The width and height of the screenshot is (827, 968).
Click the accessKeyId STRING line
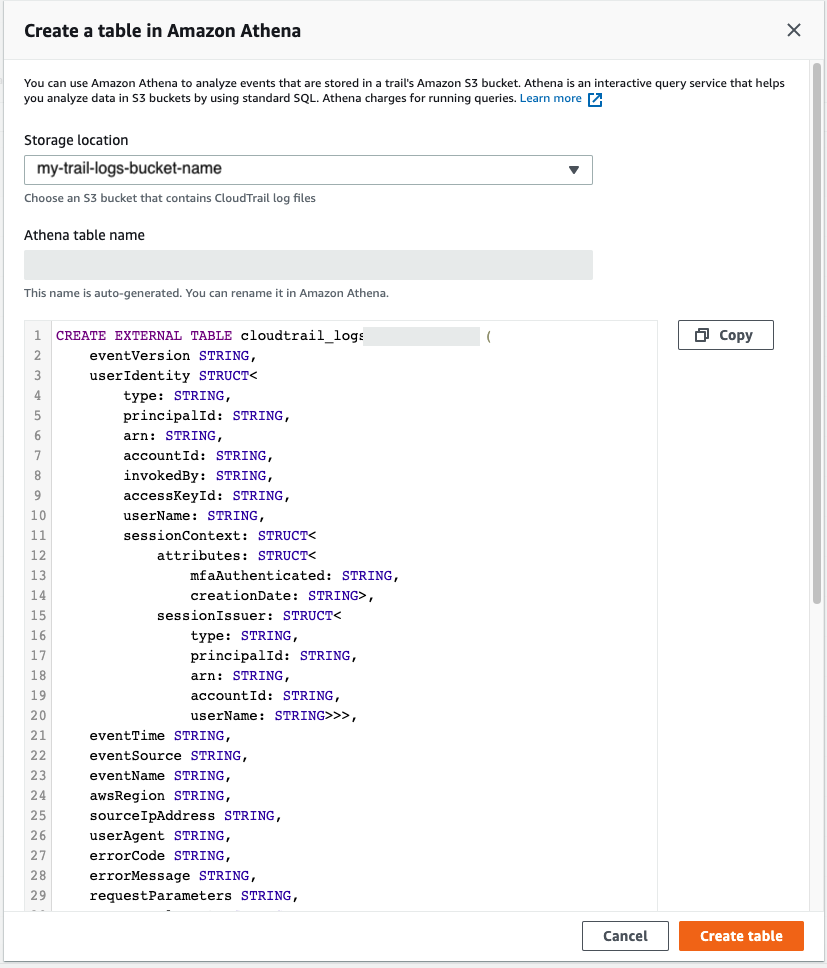coord(204,496)
